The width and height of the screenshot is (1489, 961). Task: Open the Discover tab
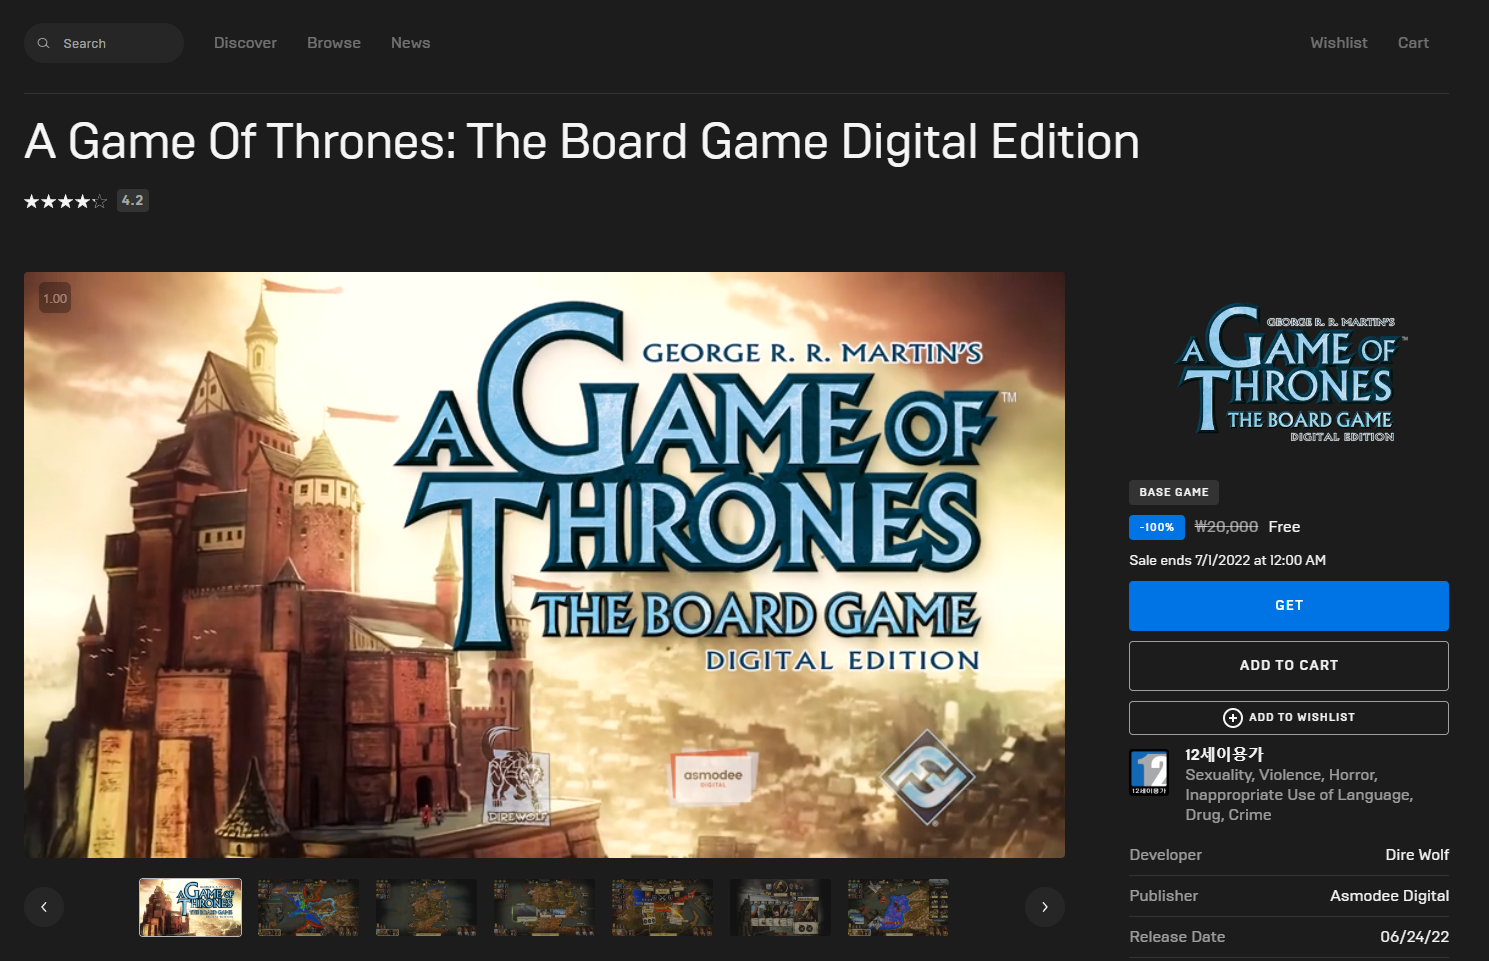pos(245,43)
